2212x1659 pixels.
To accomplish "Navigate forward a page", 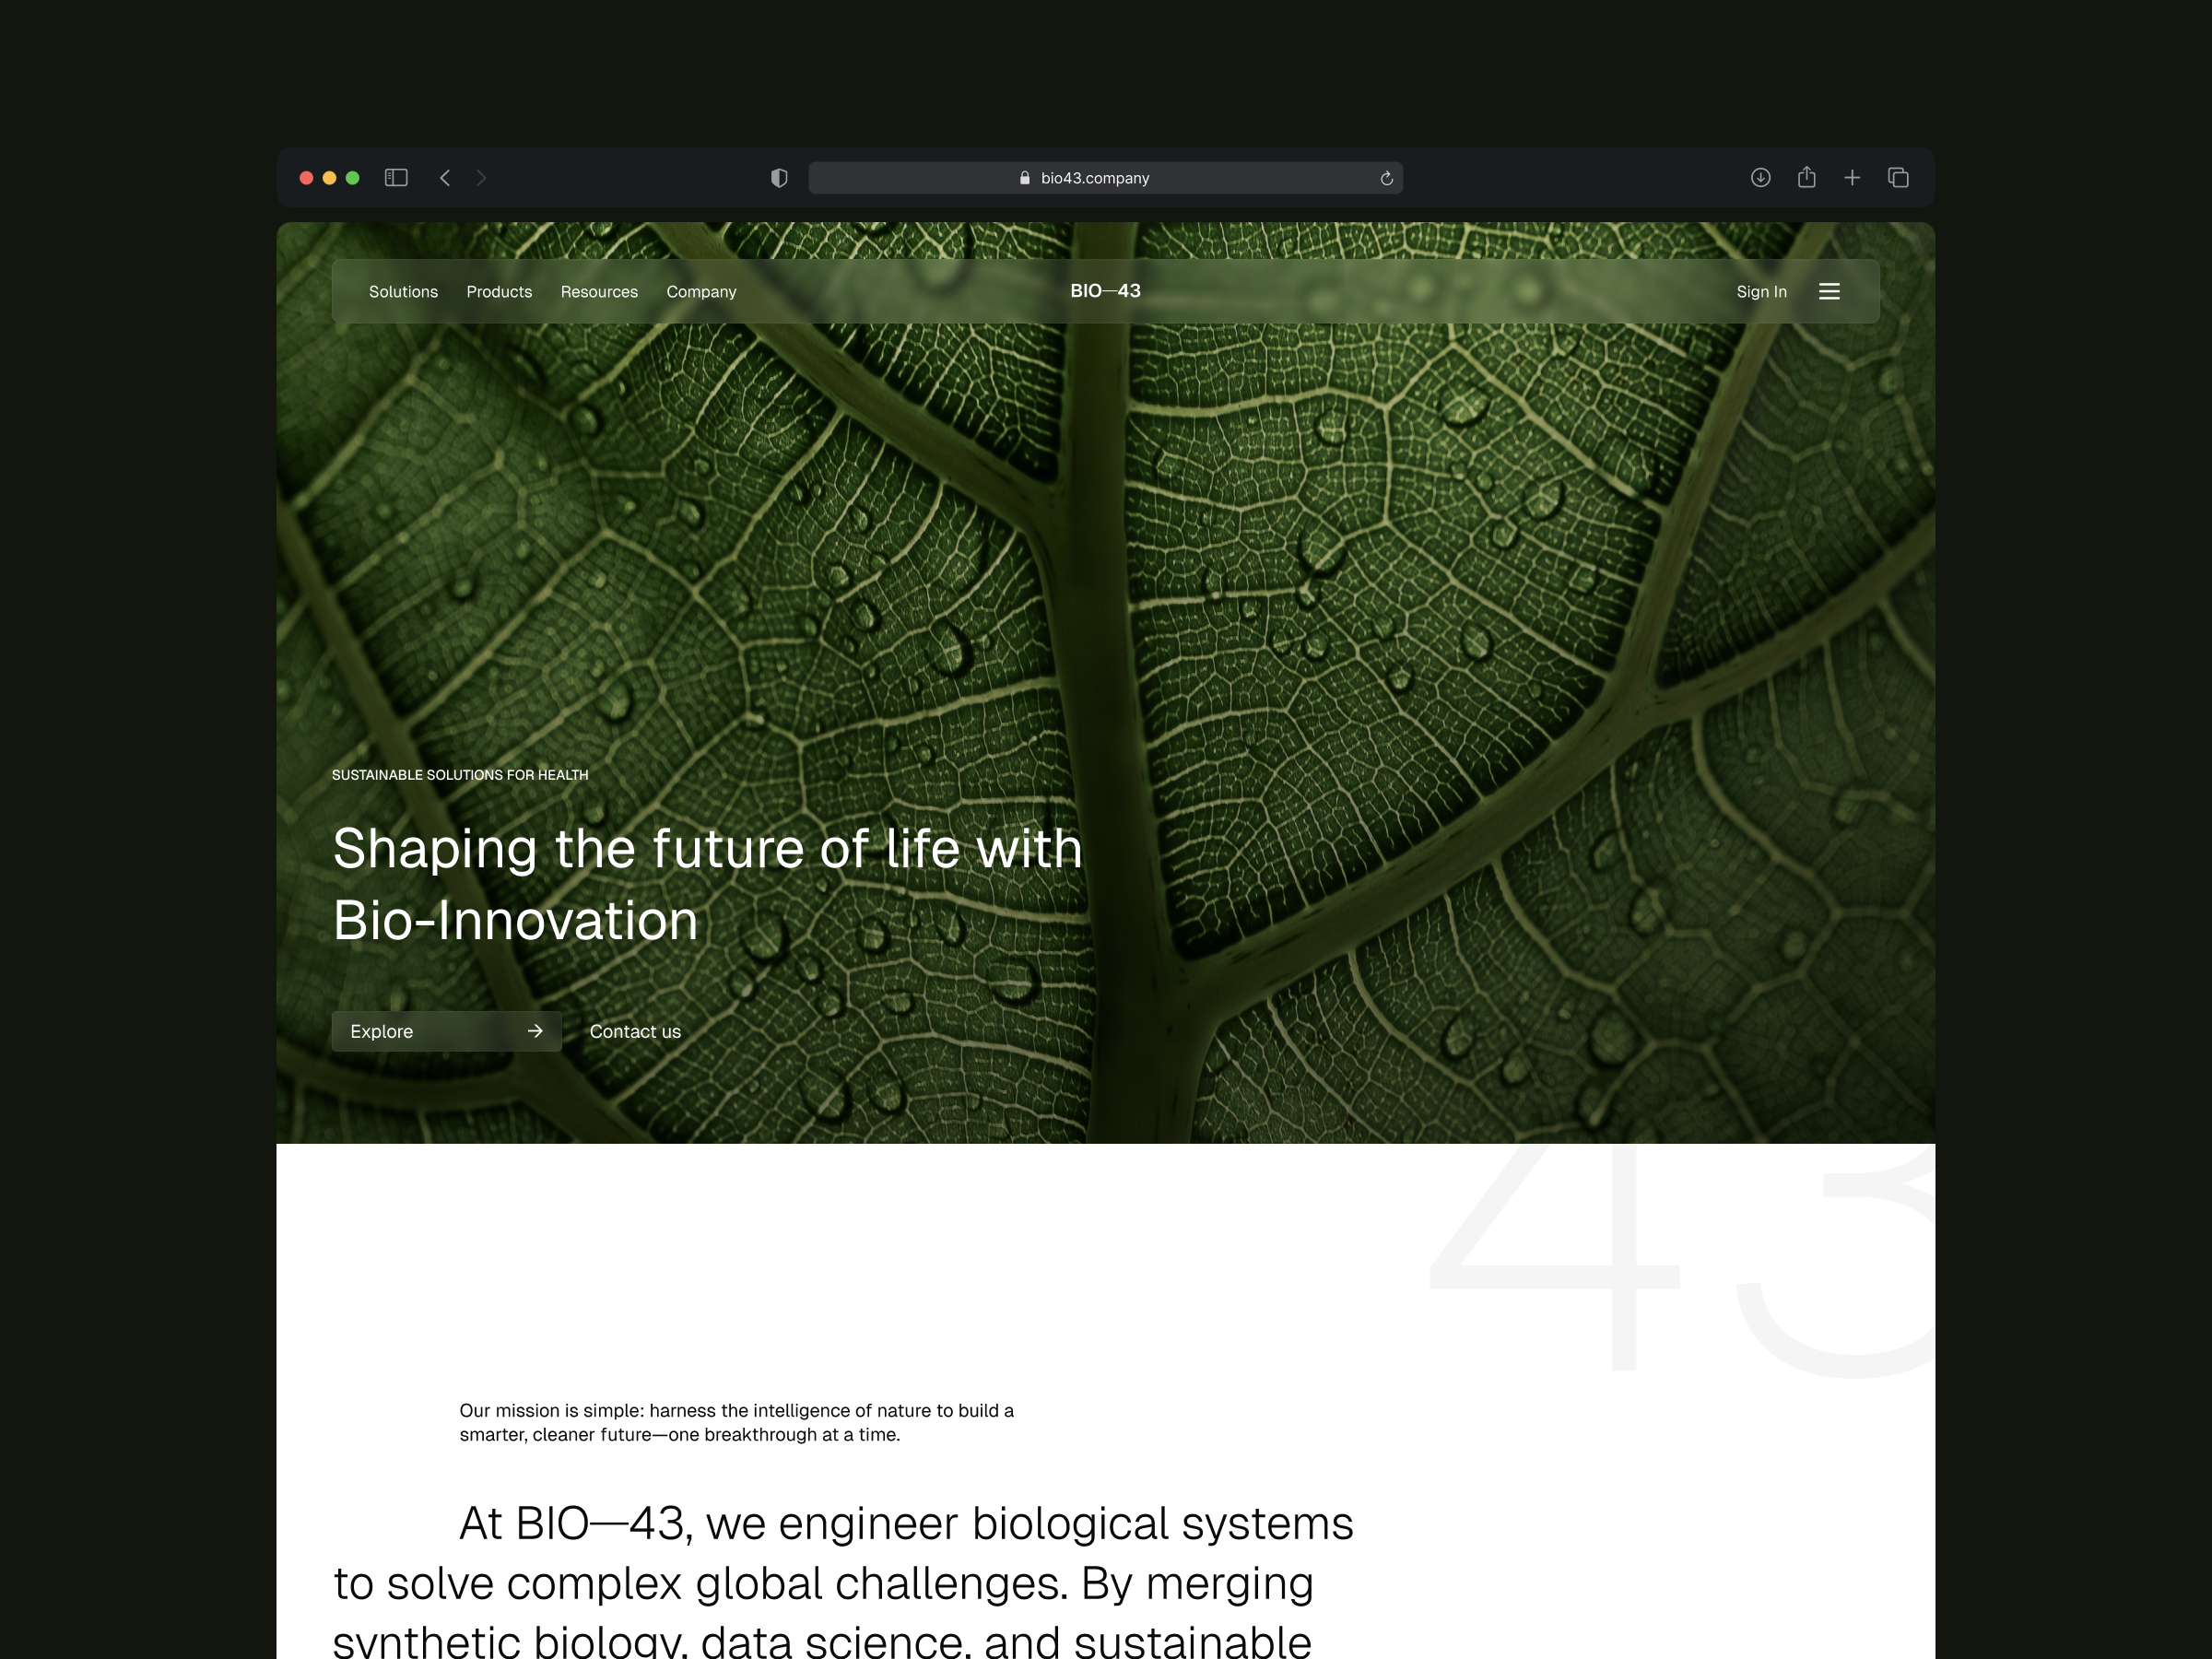I will pos(481,177).
